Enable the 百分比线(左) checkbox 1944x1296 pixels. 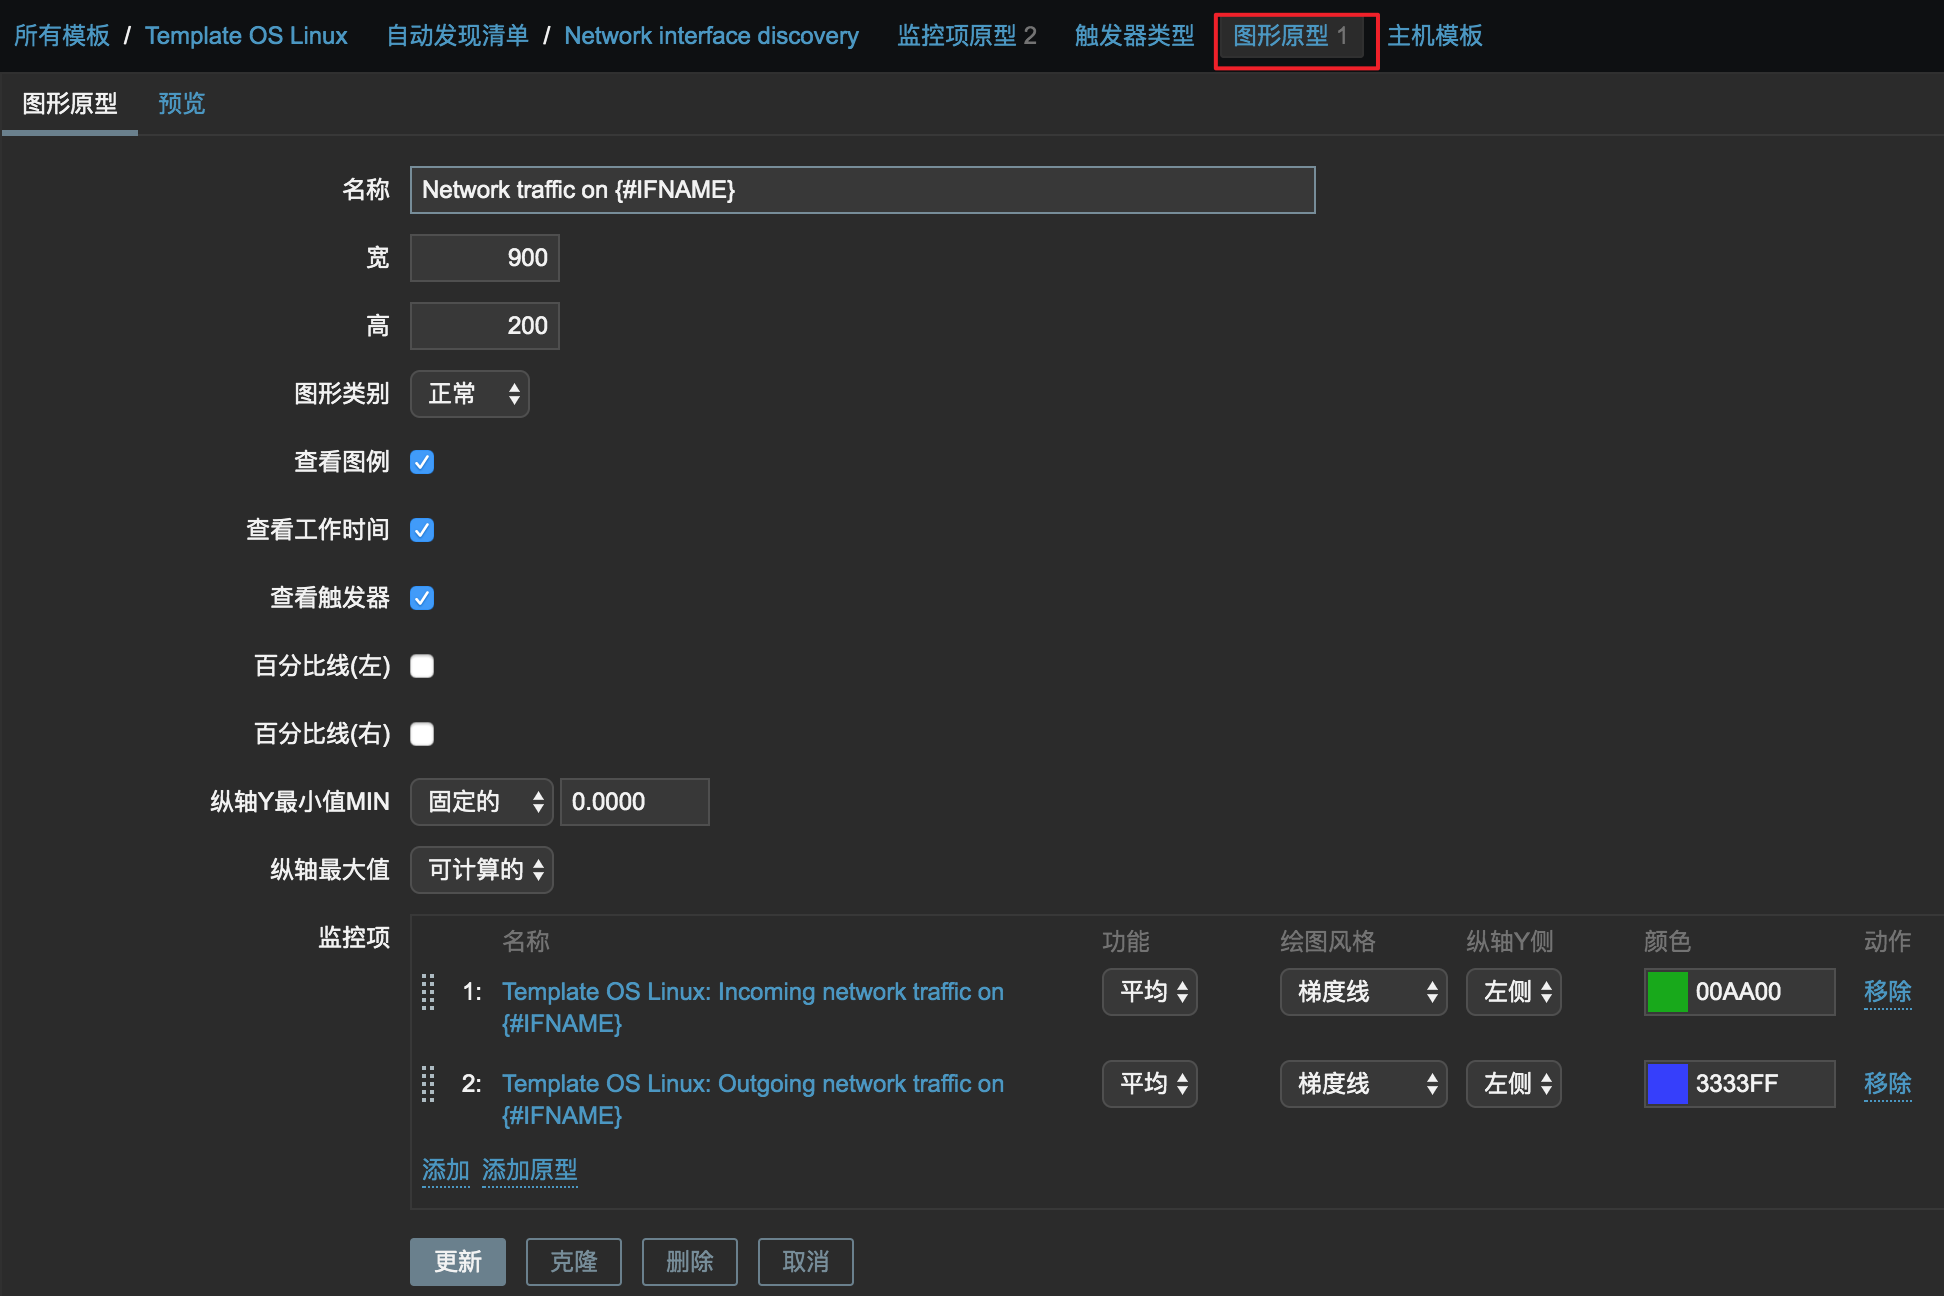point(422,666)
